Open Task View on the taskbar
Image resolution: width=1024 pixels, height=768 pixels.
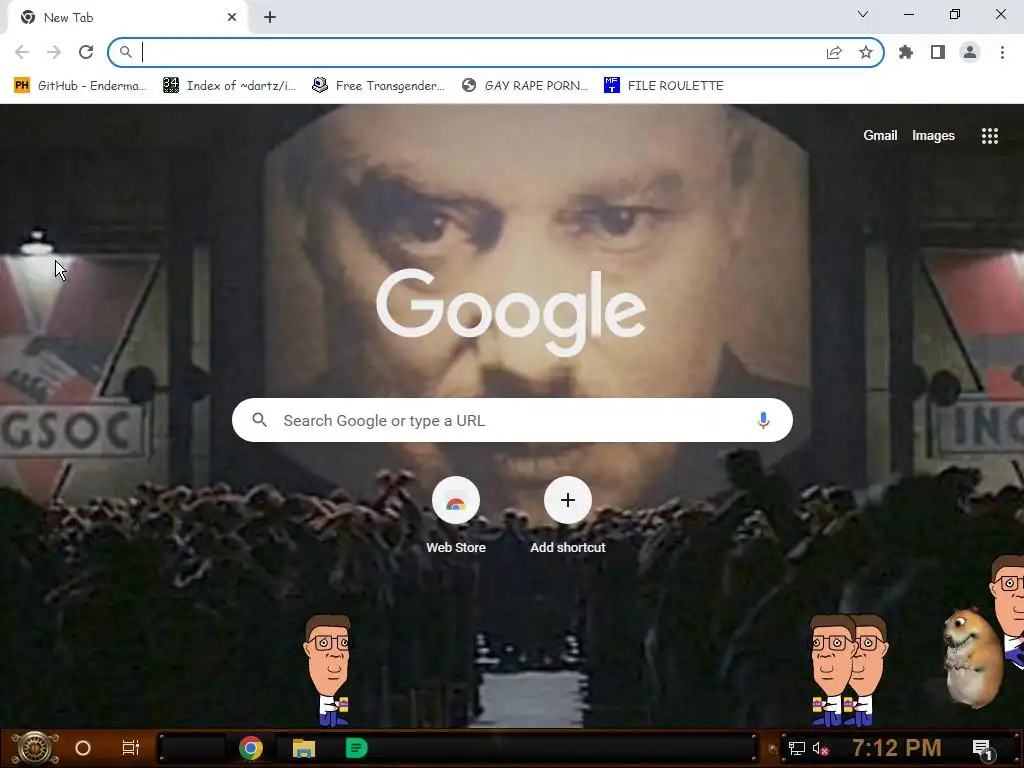coord(131,748)
